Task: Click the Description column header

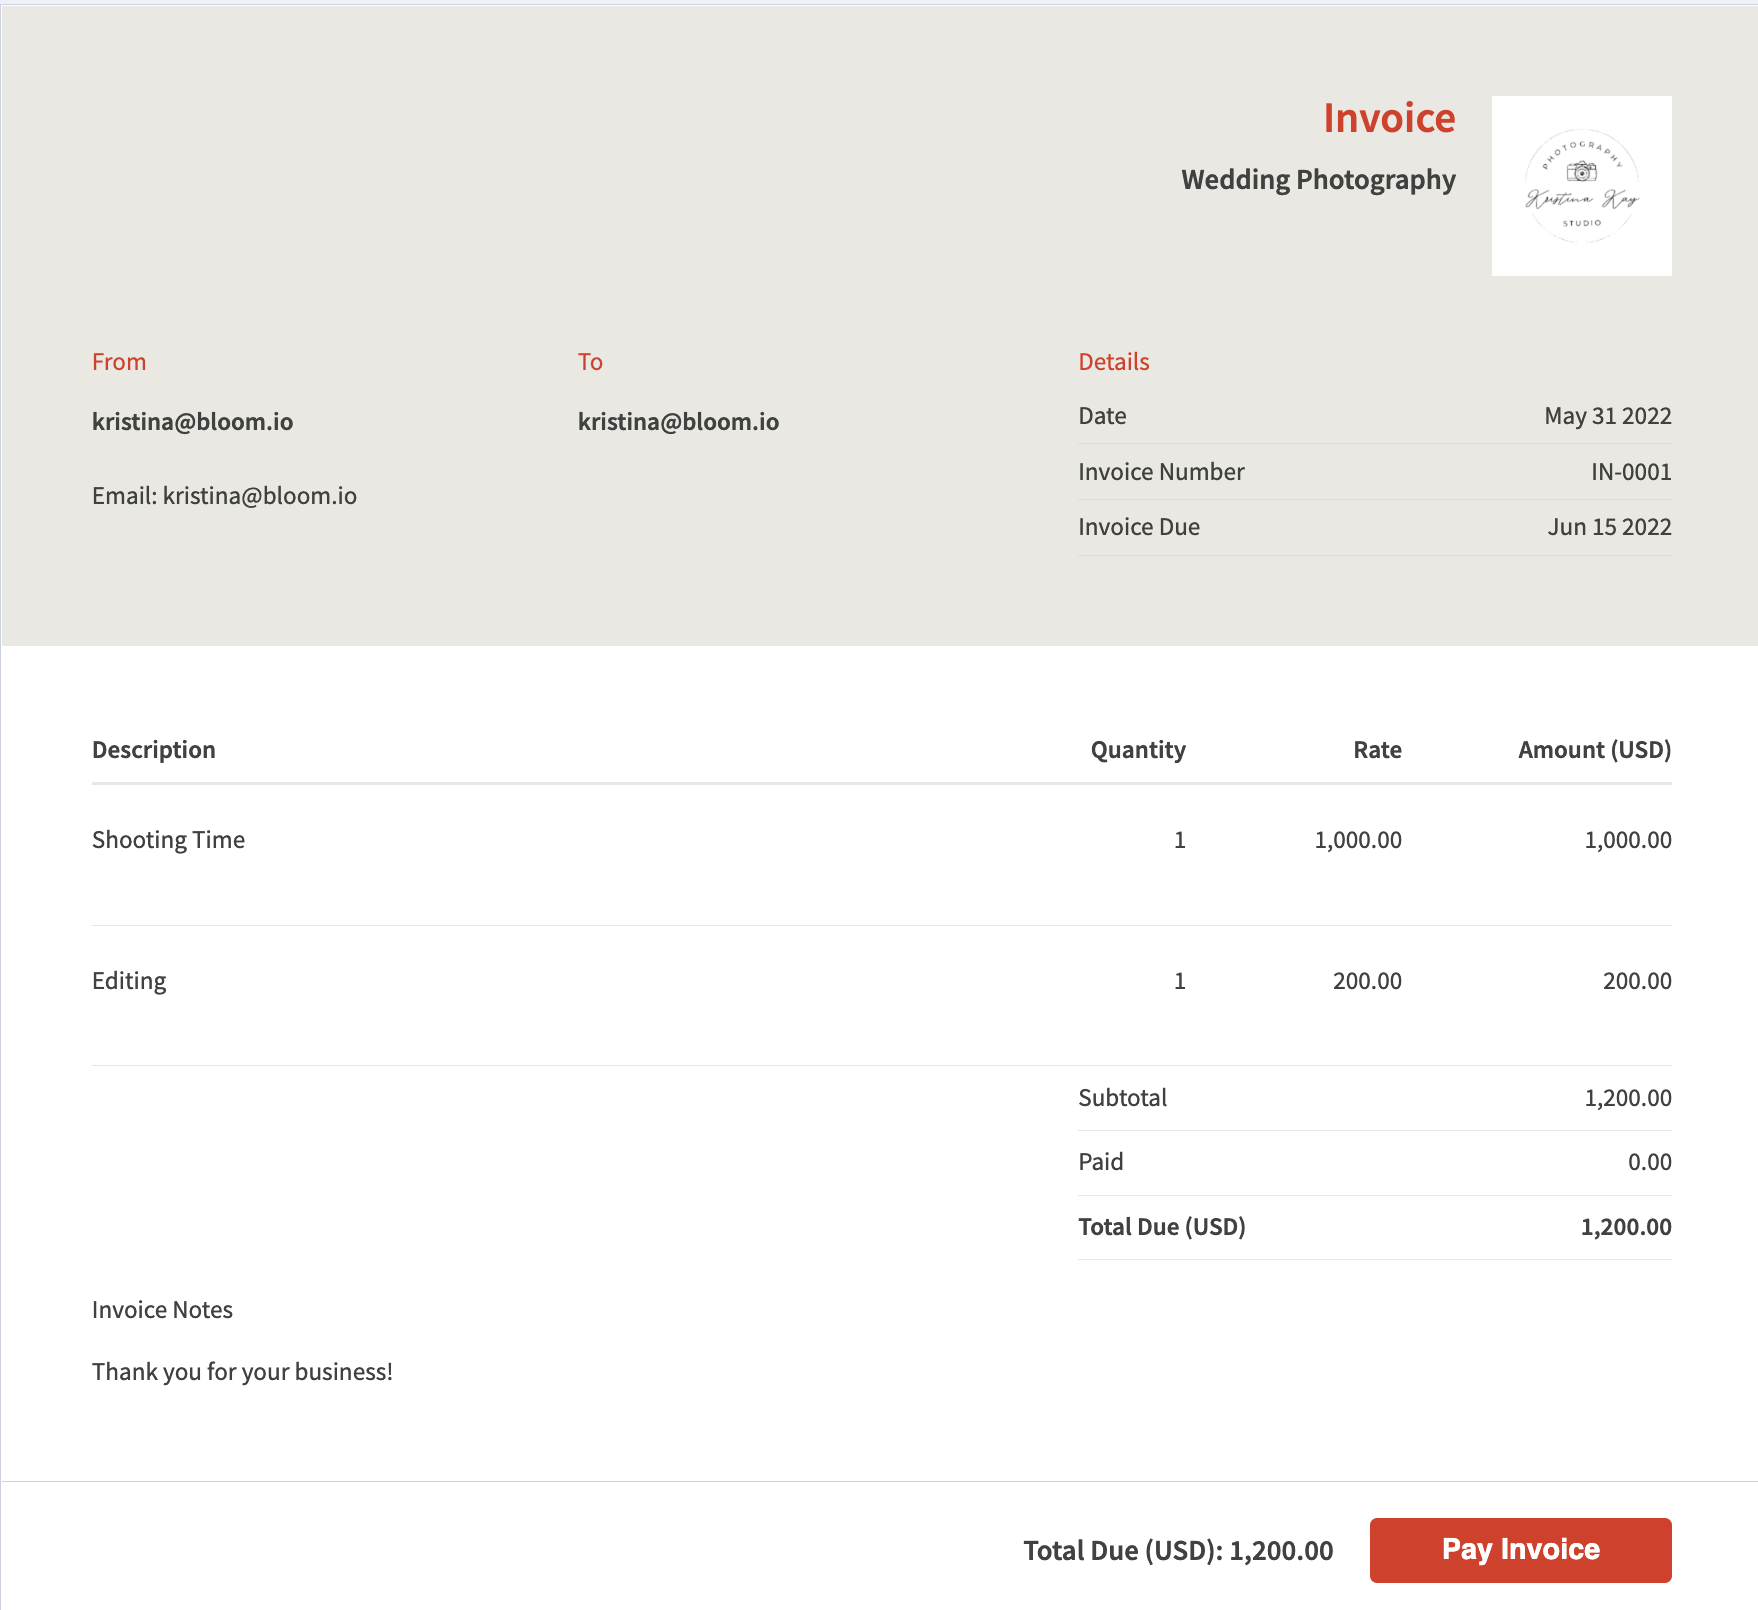Action: coord(154,750)
